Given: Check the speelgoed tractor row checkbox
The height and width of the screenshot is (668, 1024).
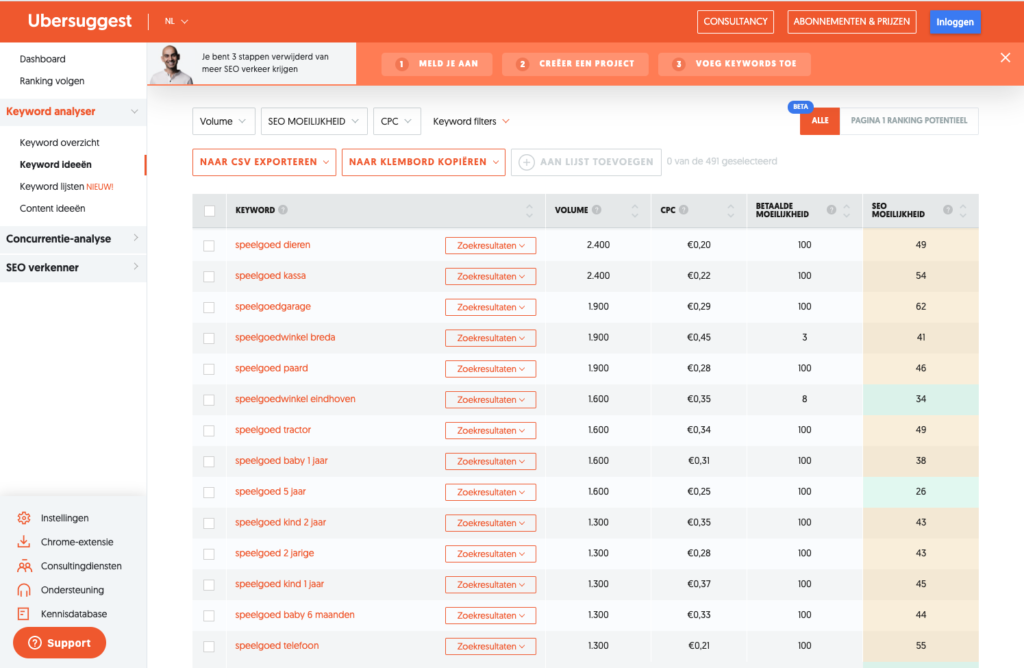Looking at the screenshot, I should [x=209, y=430].
